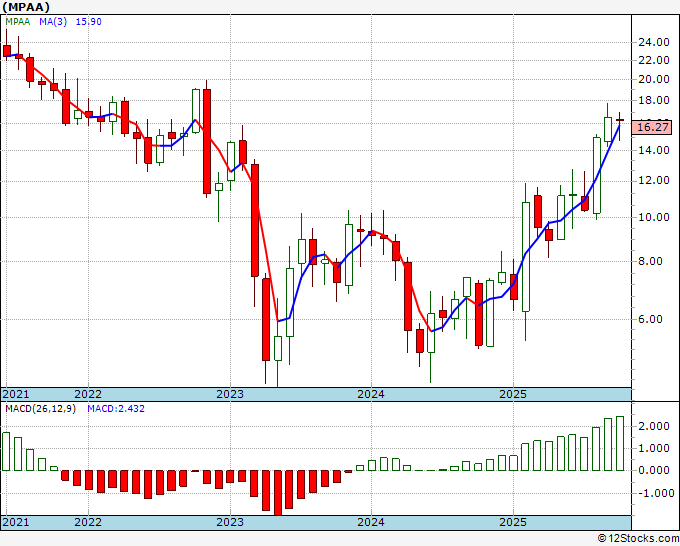Select 2024 on the price time axis

[371, 394]
